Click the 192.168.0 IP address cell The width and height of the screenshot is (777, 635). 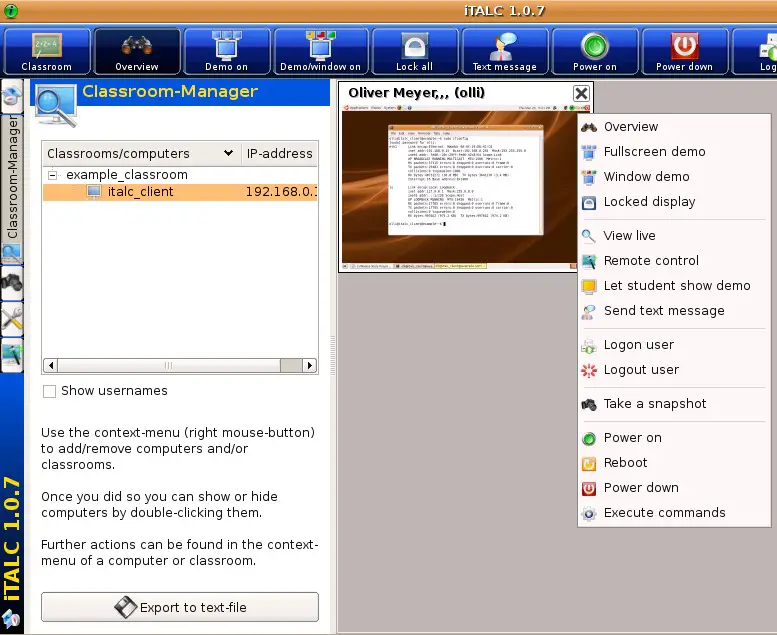280,192
